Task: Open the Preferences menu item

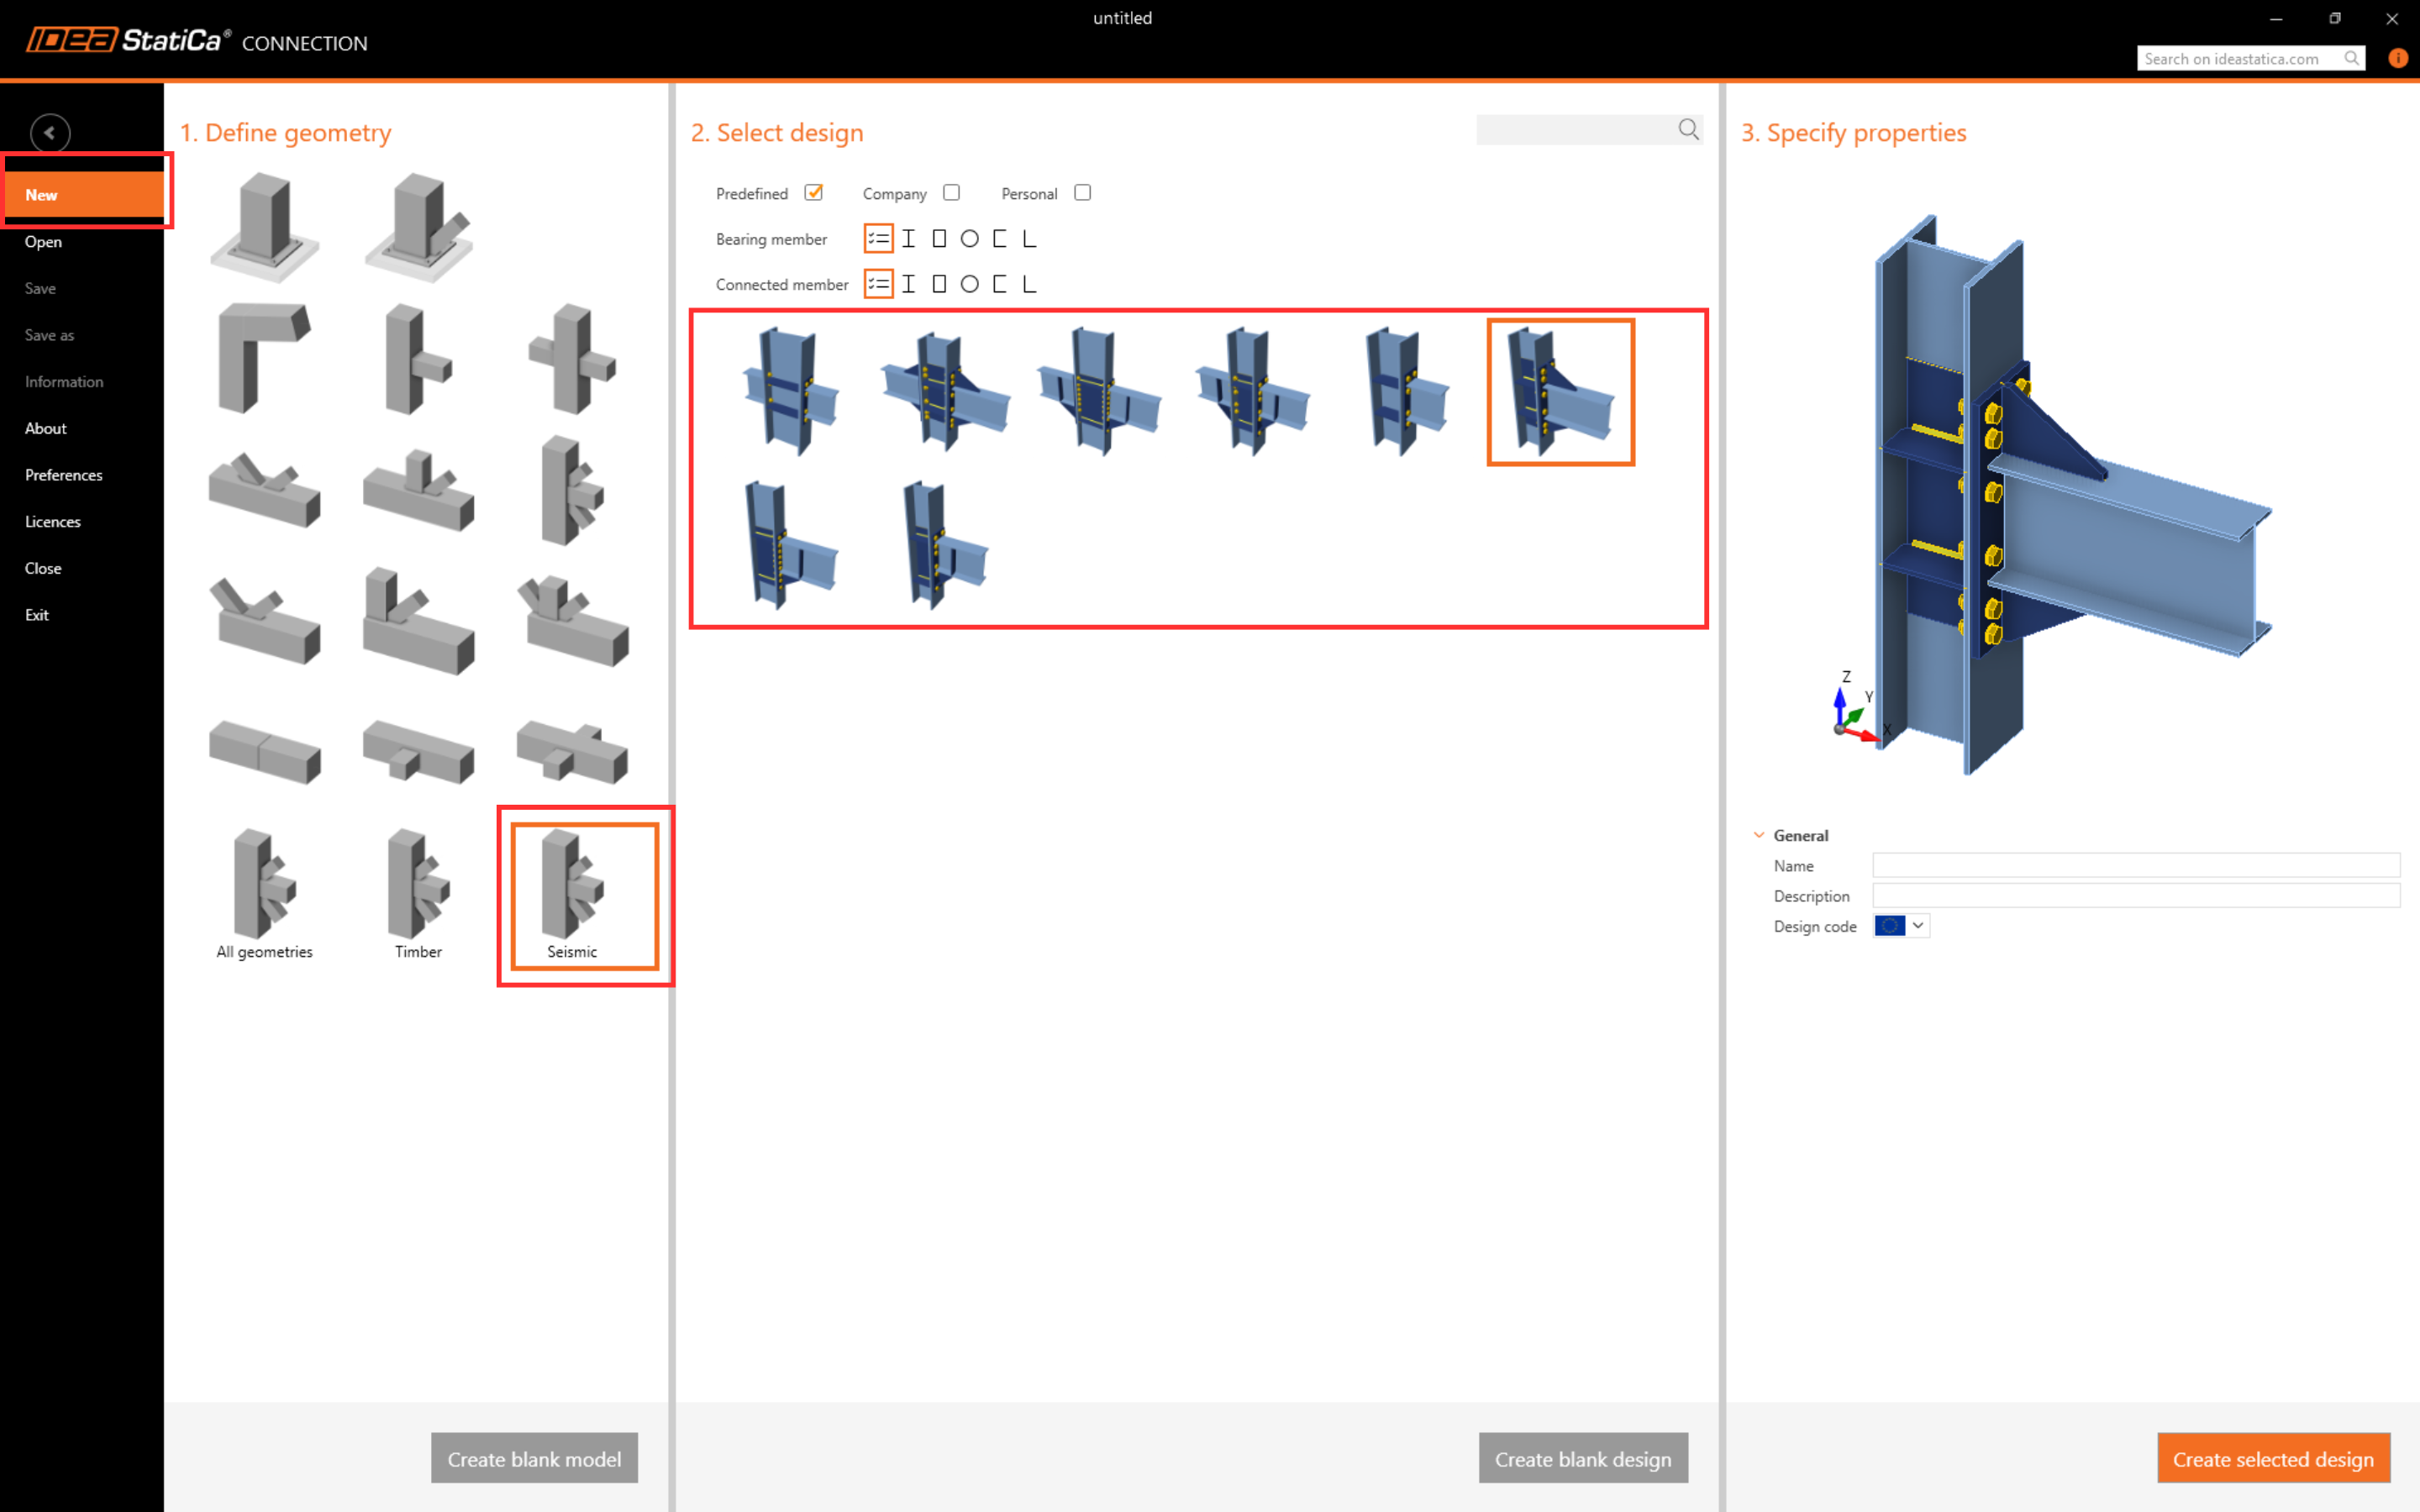Action: tap(63, 475)
